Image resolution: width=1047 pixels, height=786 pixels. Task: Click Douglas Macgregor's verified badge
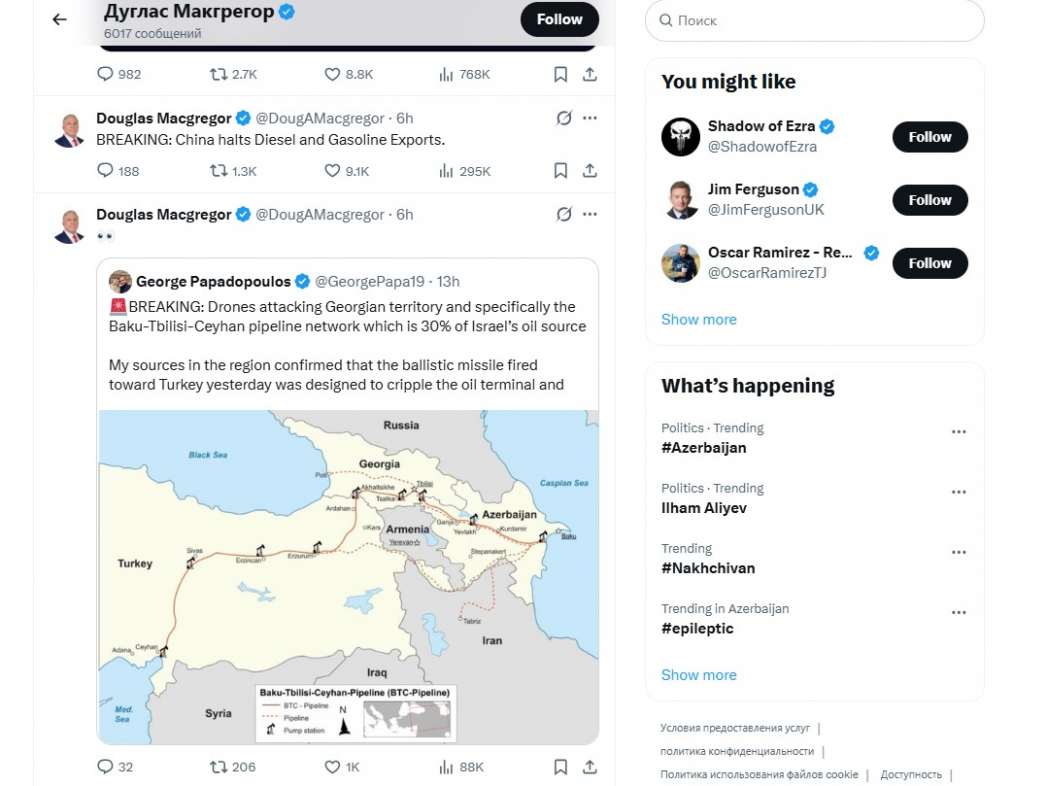coord(242,117)
